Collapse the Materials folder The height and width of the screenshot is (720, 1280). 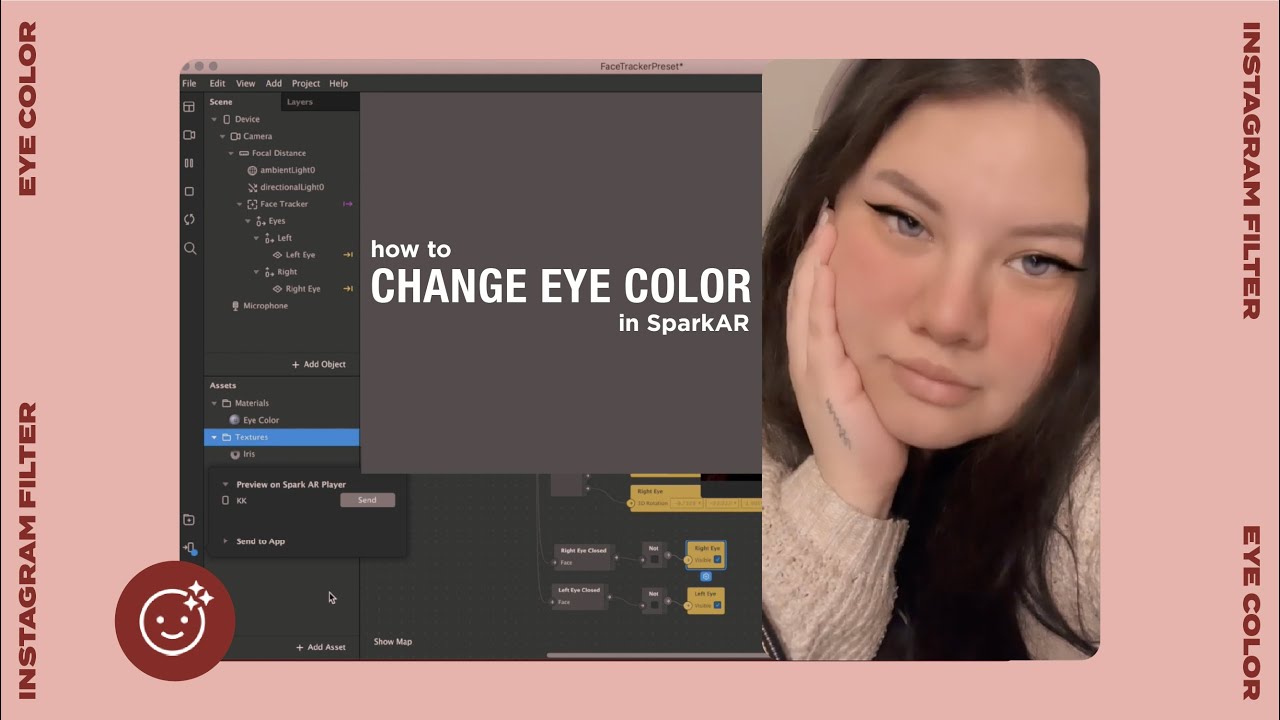(x=214, y=403)
